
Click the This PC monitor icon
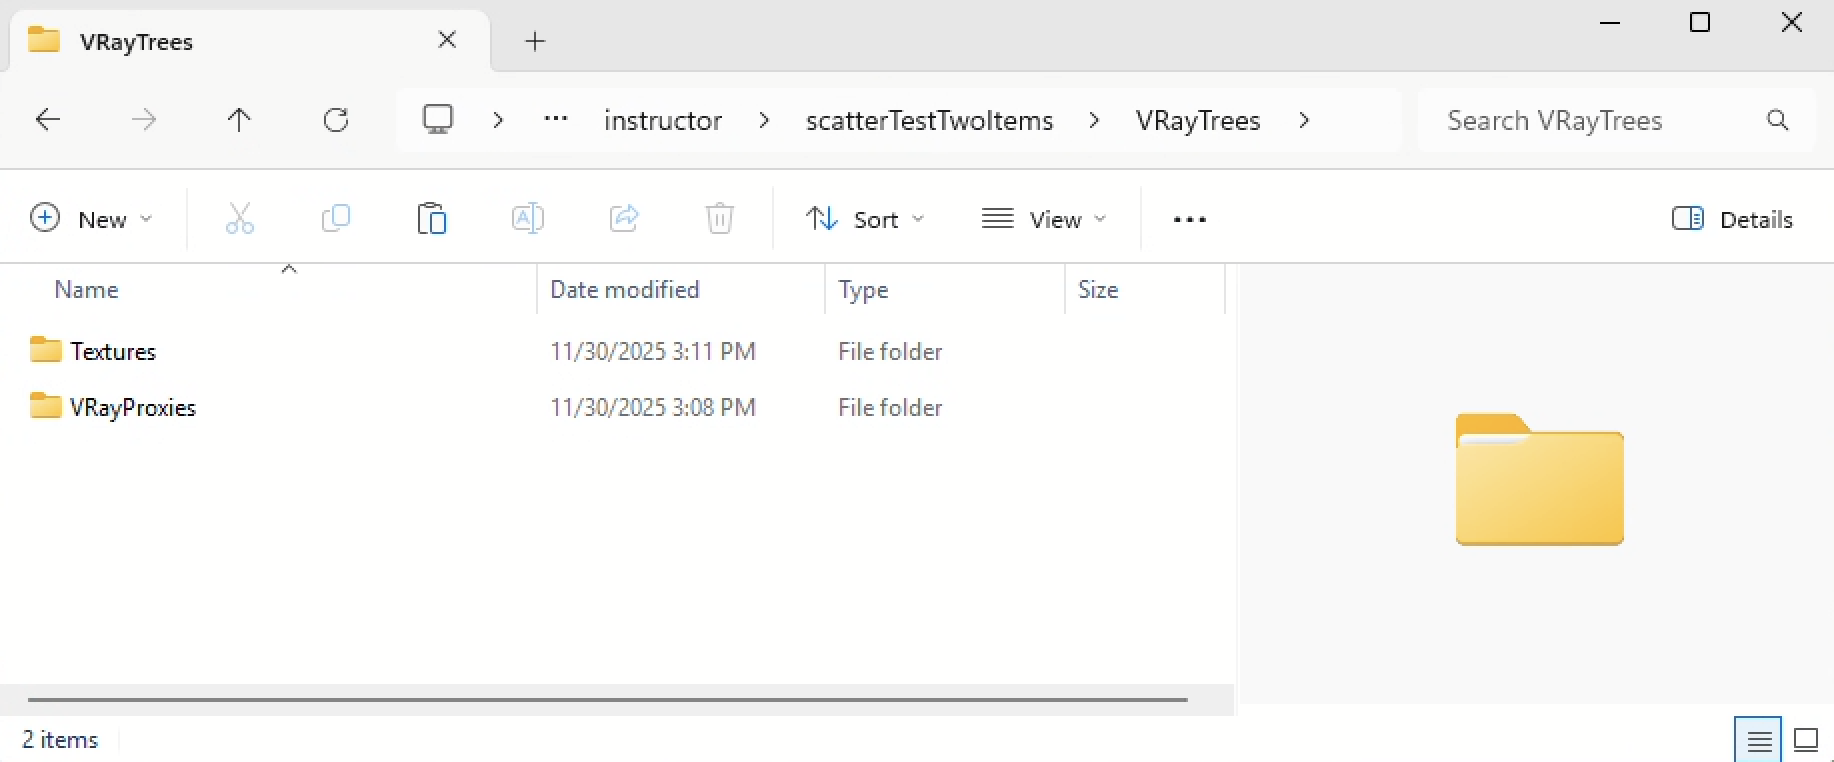click(x=438, y=120)
